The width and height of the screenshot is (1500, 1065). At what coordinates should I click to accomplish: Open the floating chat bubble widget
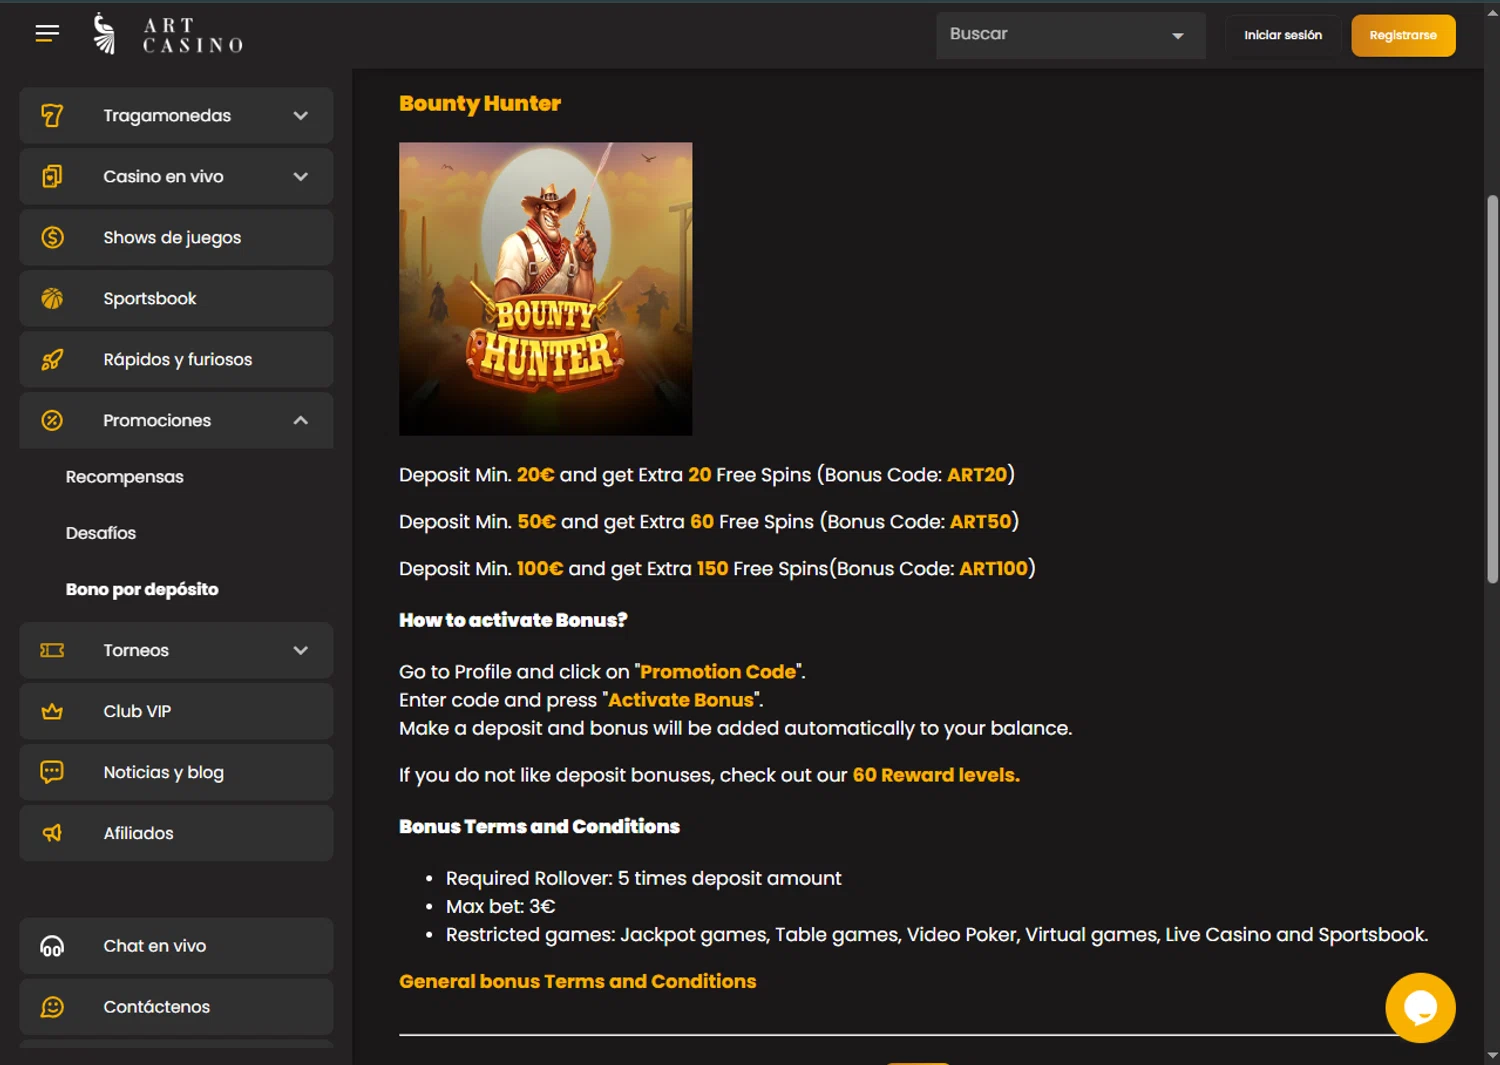tap(1420, 1008)
